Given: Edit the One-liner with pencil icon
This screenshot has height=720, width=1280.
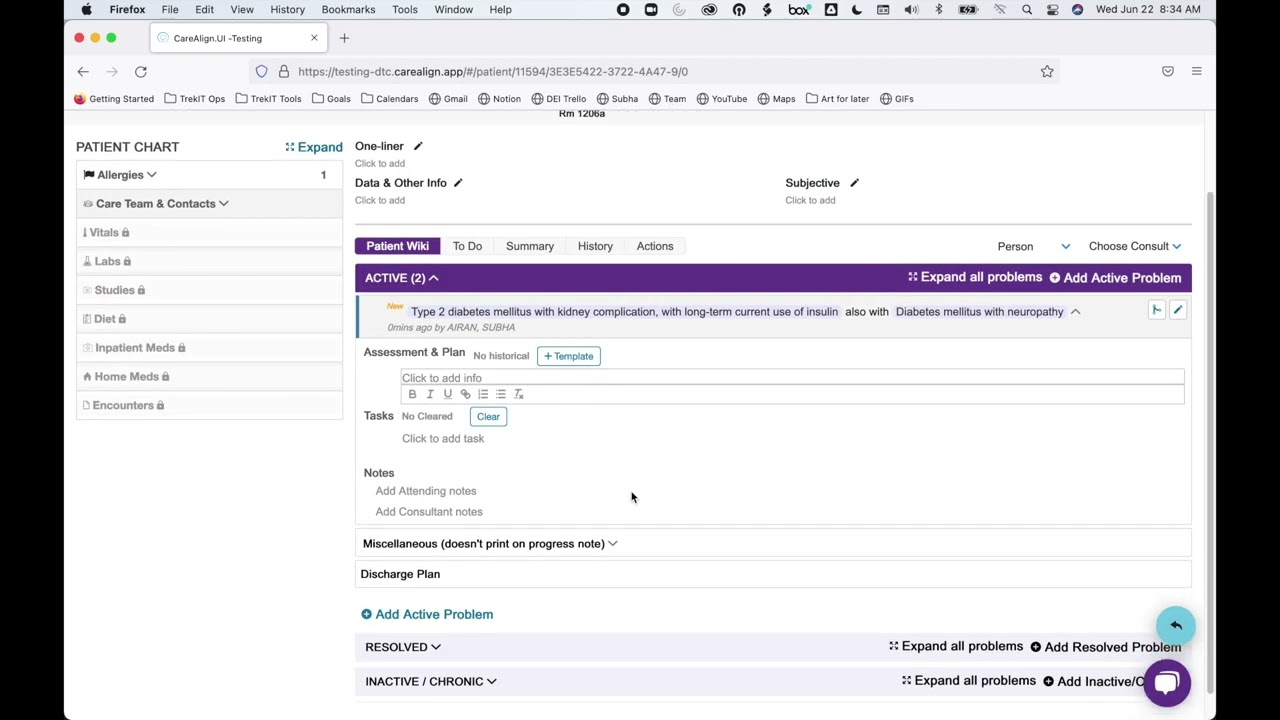Looking at the screenshot, I should point(418,146).
